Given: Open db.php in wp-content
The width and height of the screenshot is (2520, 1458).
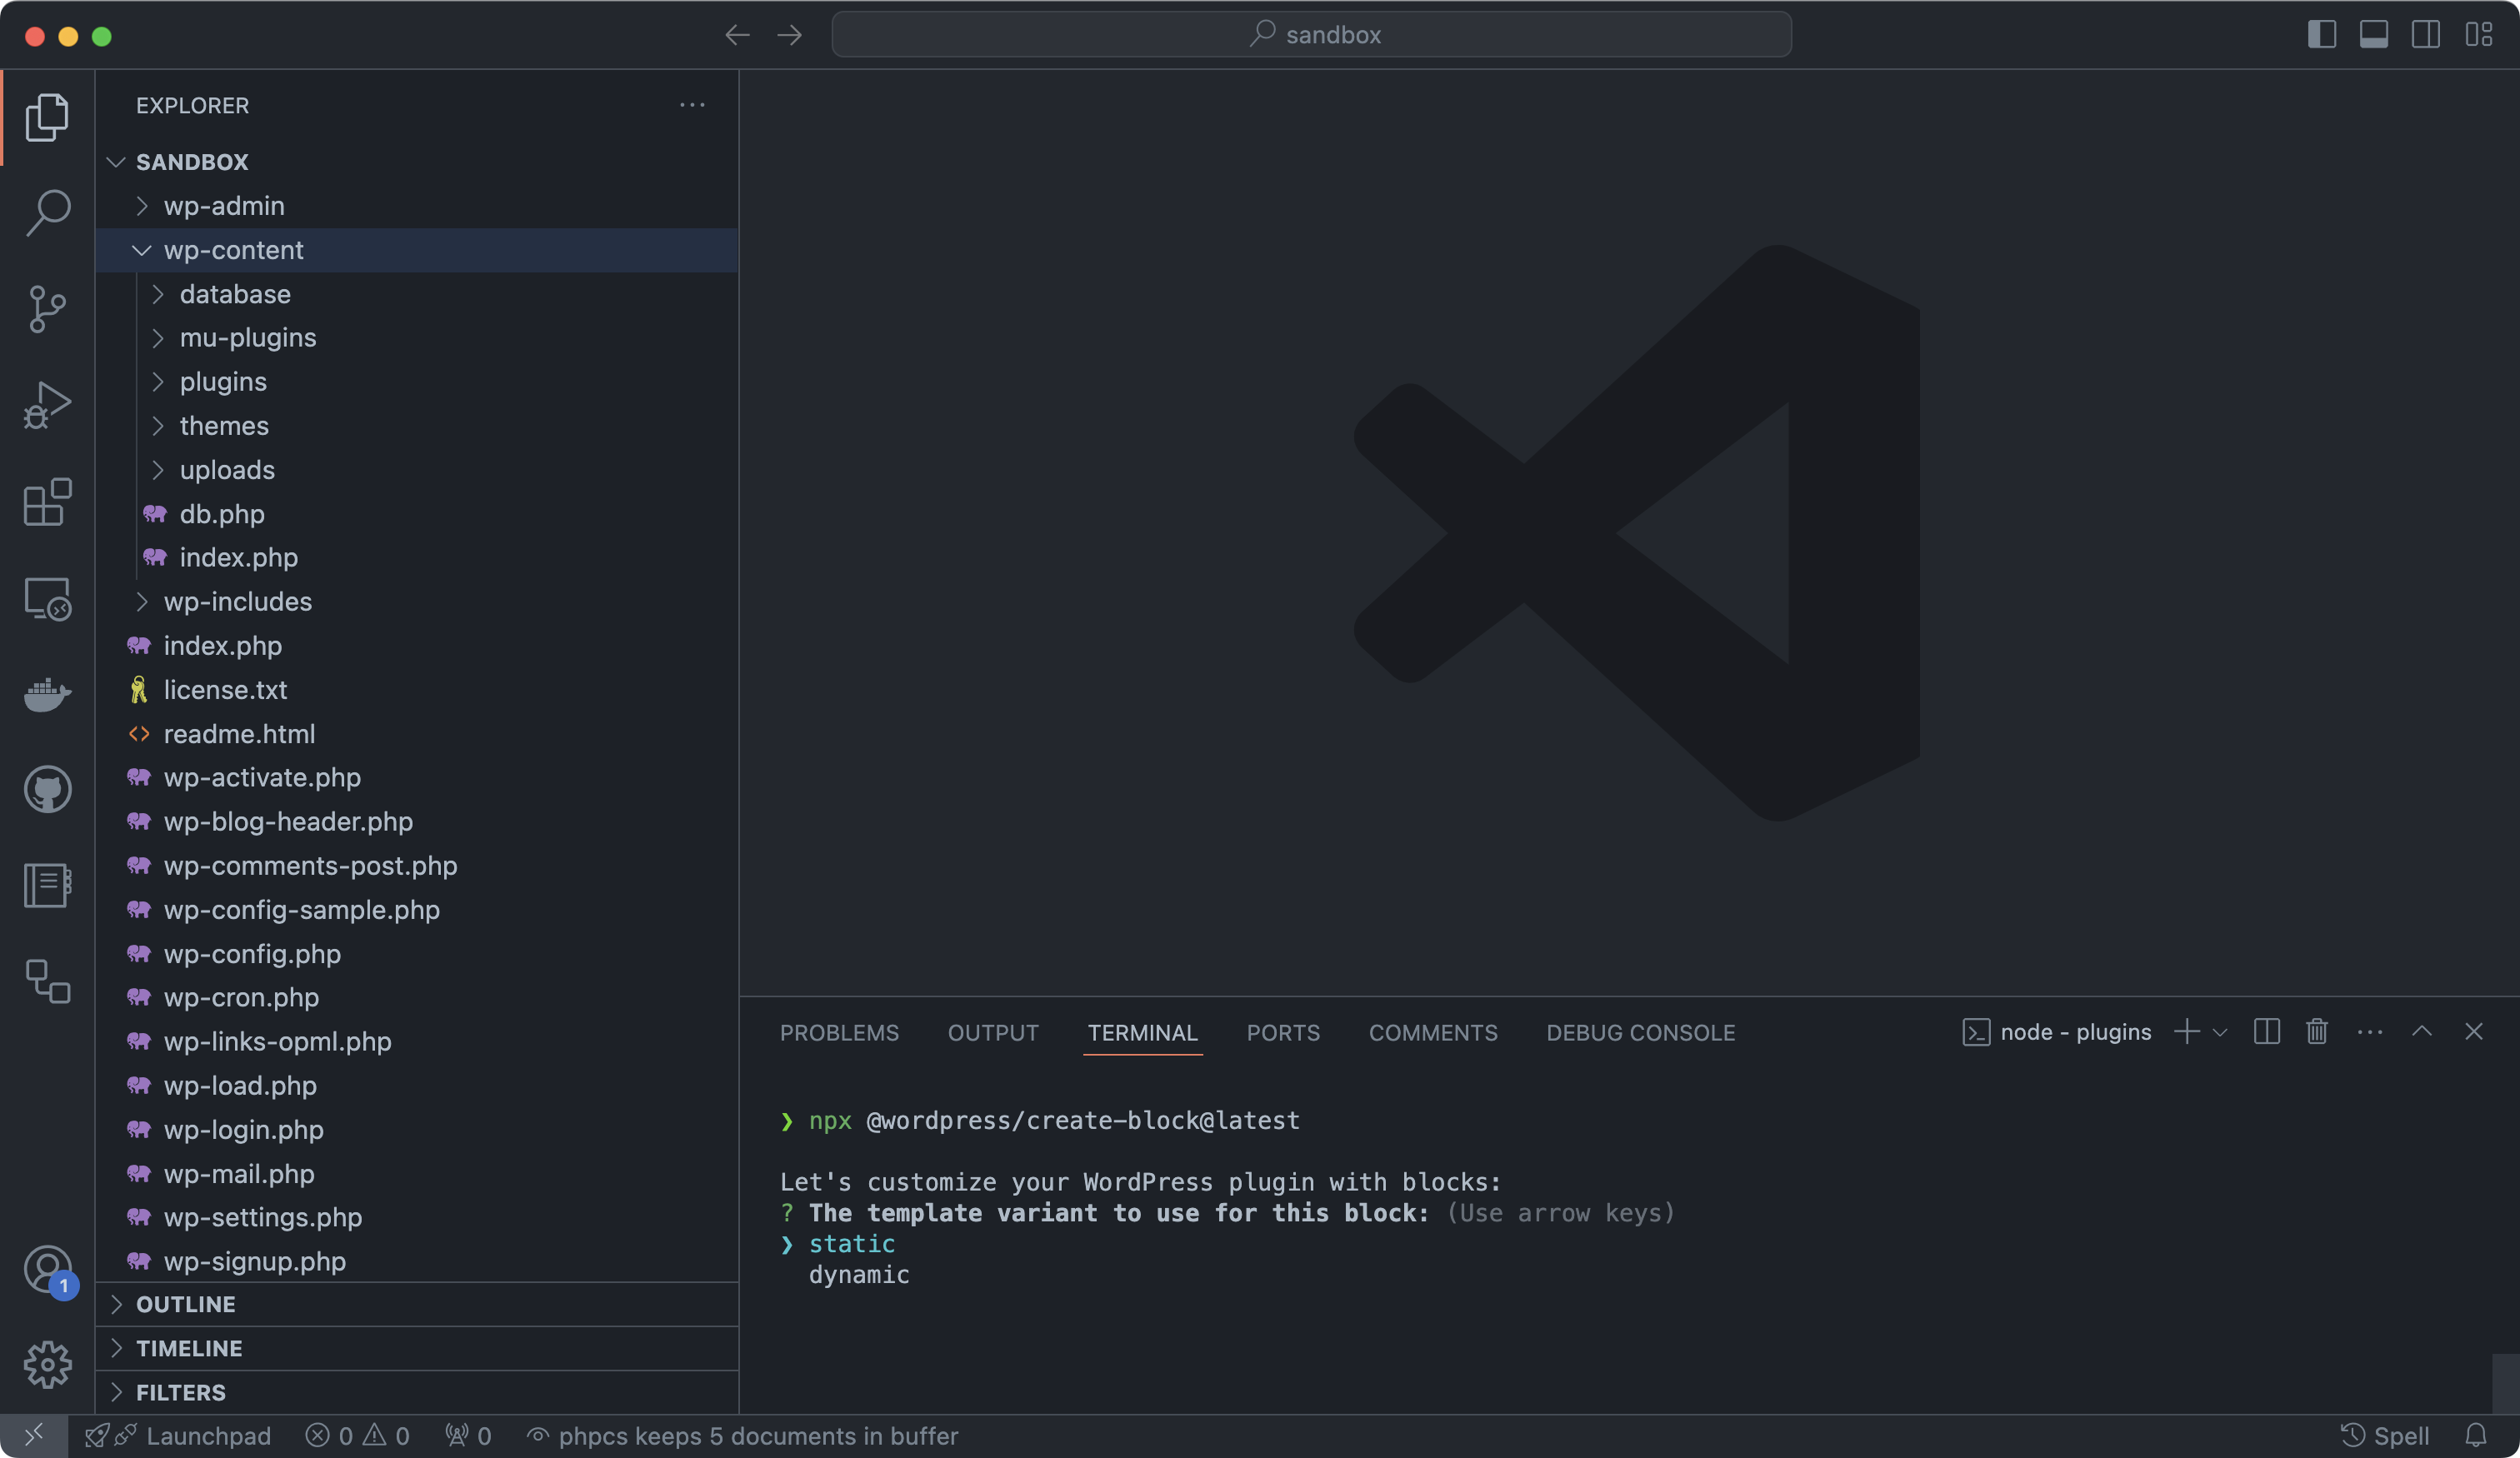Looking at the screenshot, I should pyautogui.click(x=417, y=514).
